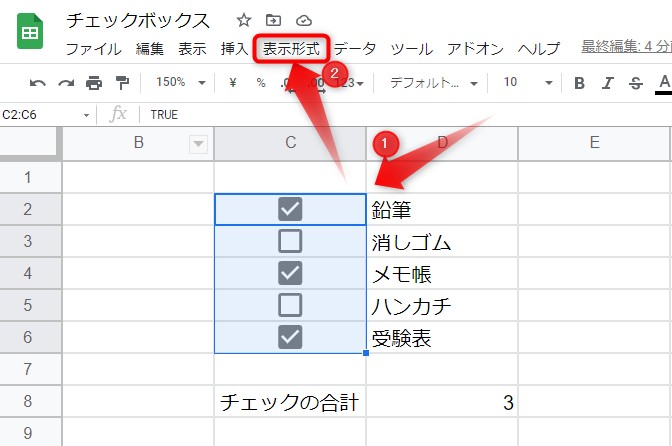Move document with folder icon
Image resolution: width=672 pixels, height=446 pixels.
click(273, 20)
